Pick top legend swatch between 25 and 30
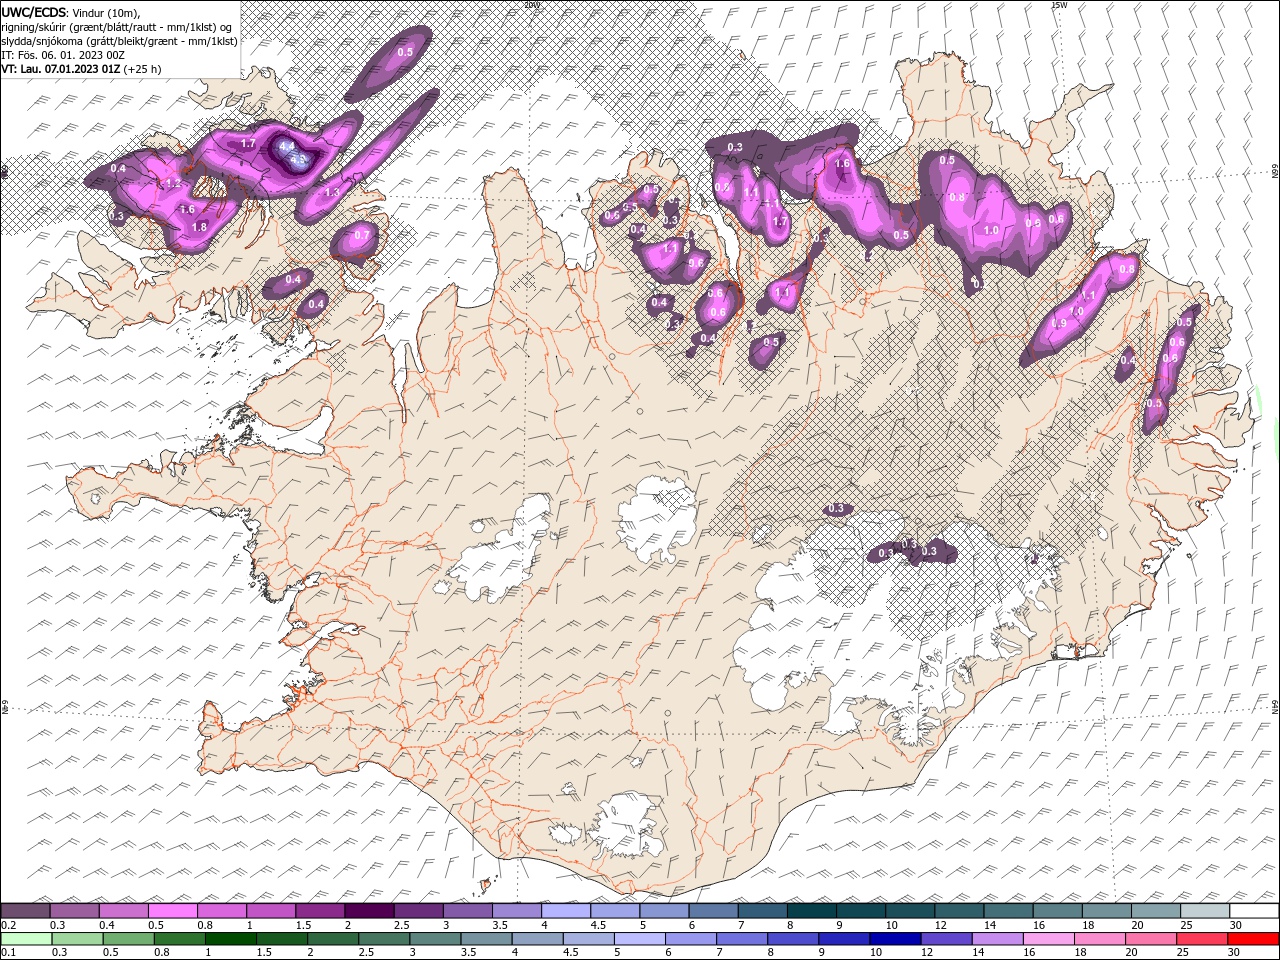 pyautogui.click(x=1205, y=911)
